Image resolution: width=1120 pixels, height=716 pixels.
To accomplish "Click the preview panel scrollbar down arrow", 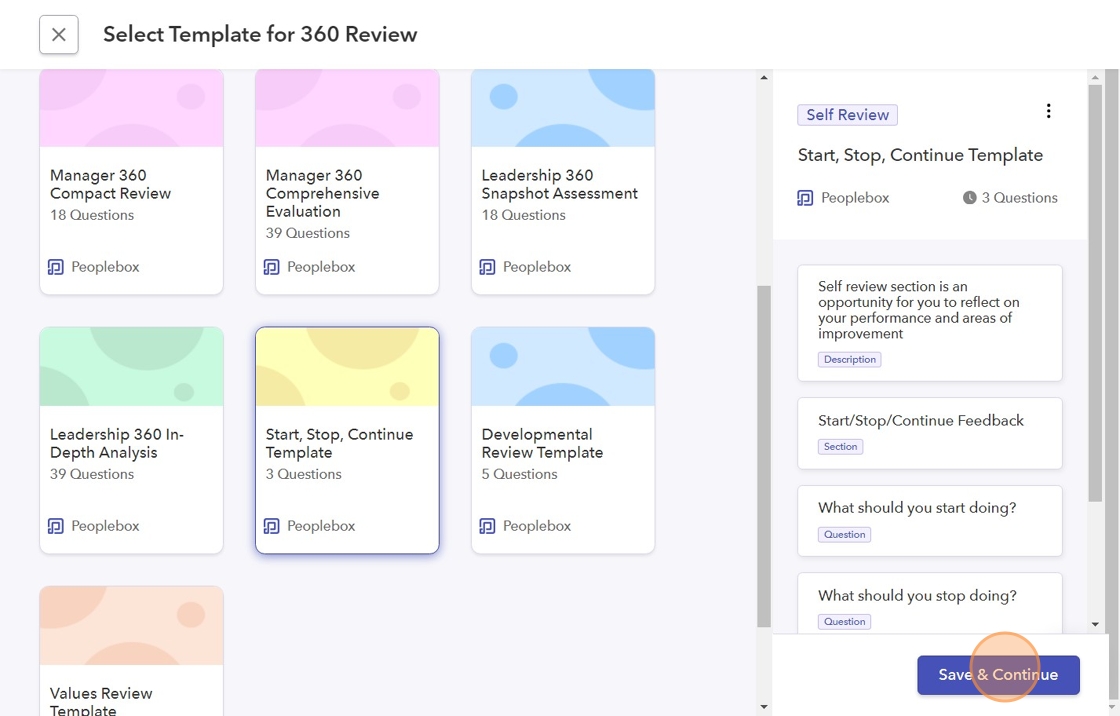I will point(1095,624).
